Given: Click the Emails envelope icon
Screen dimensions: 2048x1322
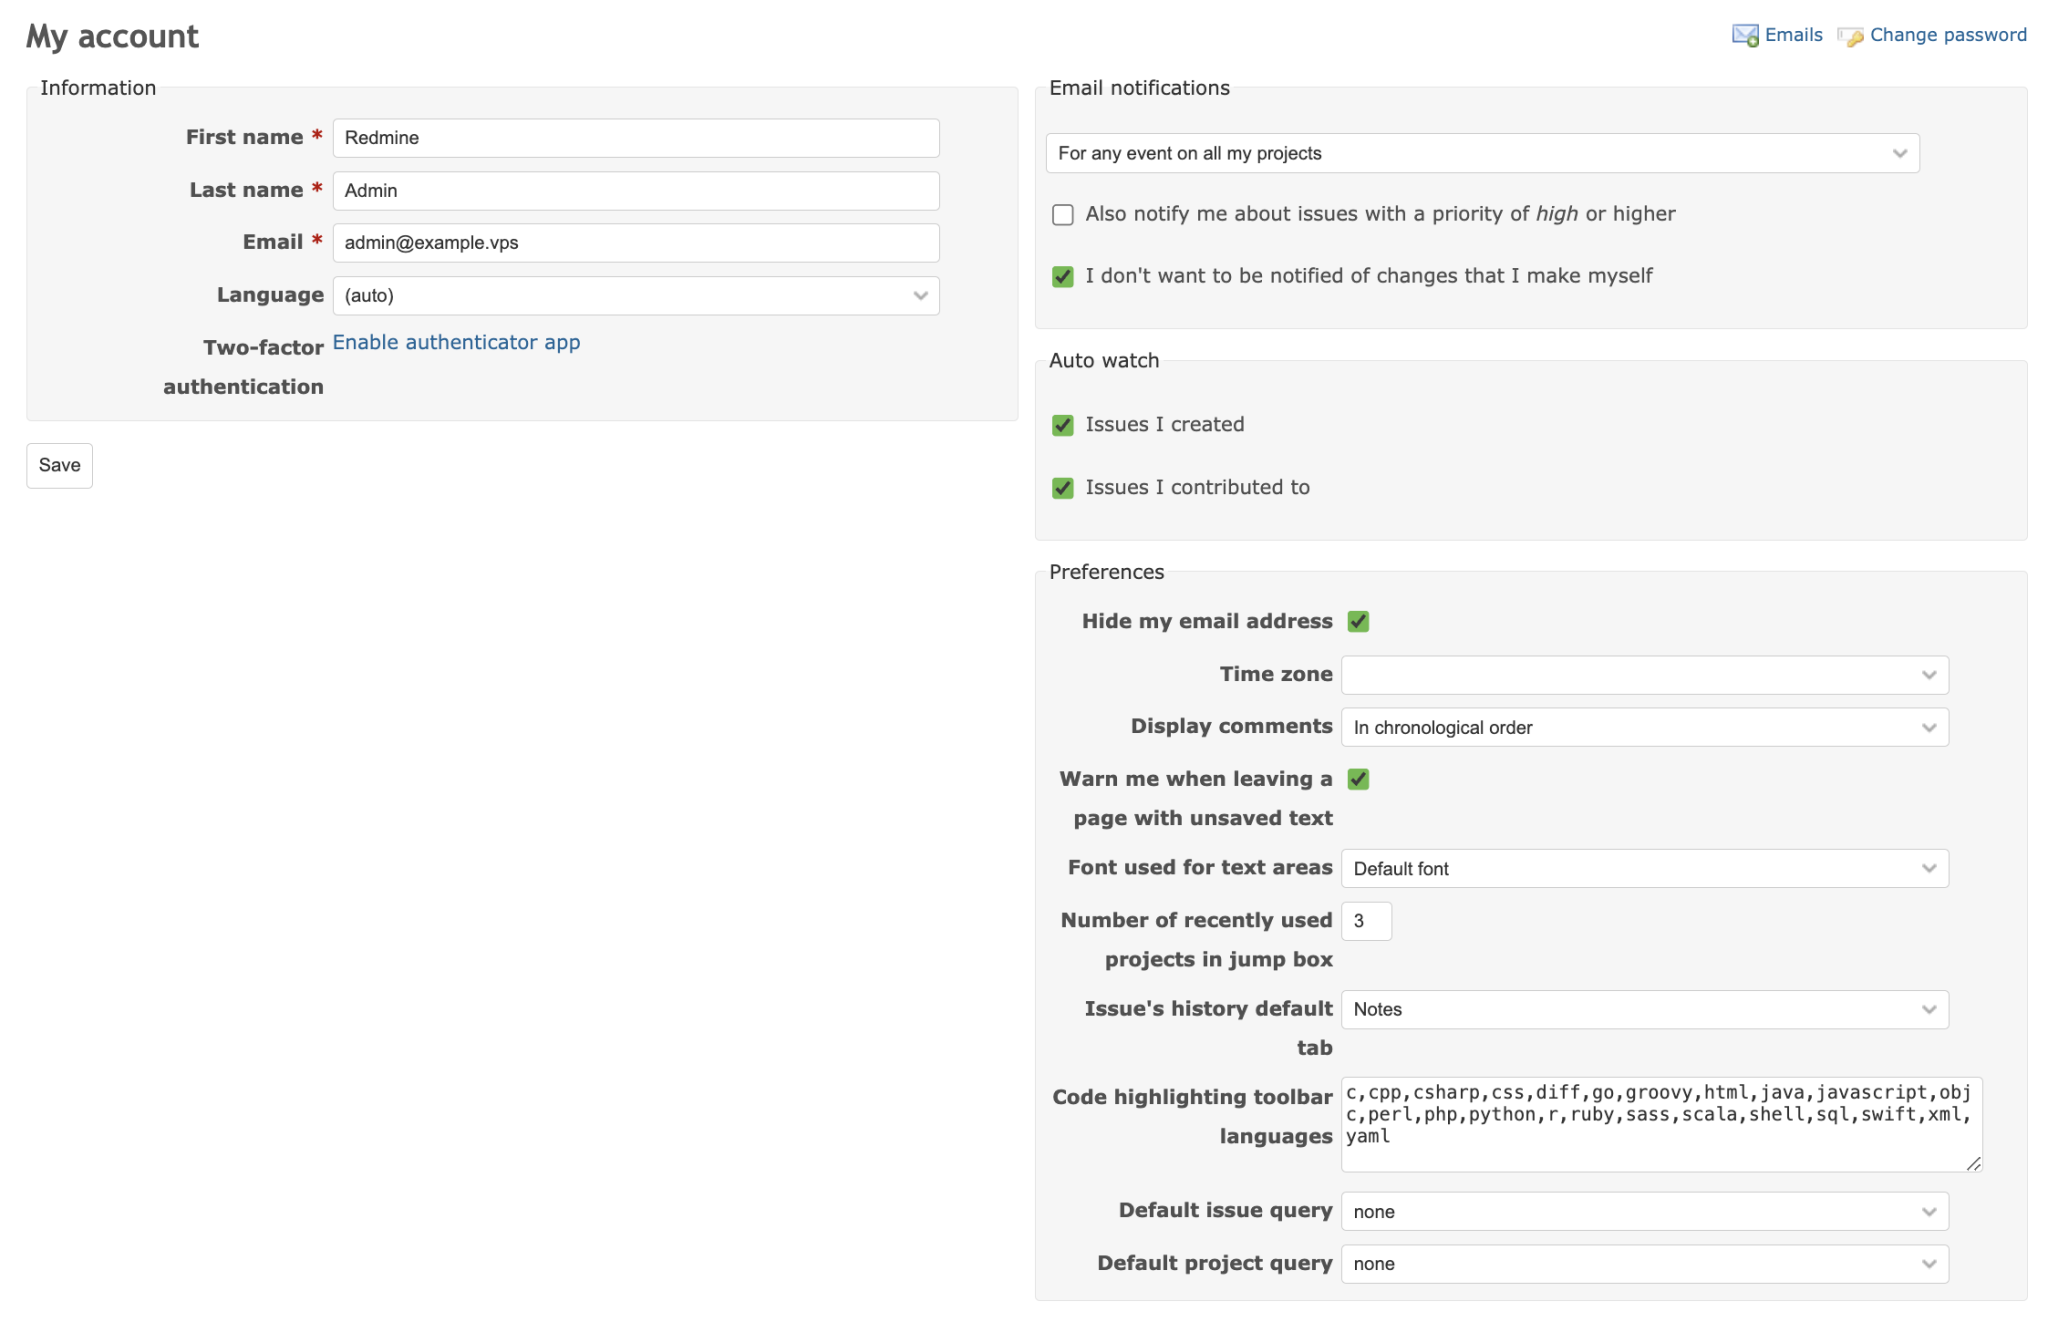Looking at the screenshot, I should pos(1744,34).
